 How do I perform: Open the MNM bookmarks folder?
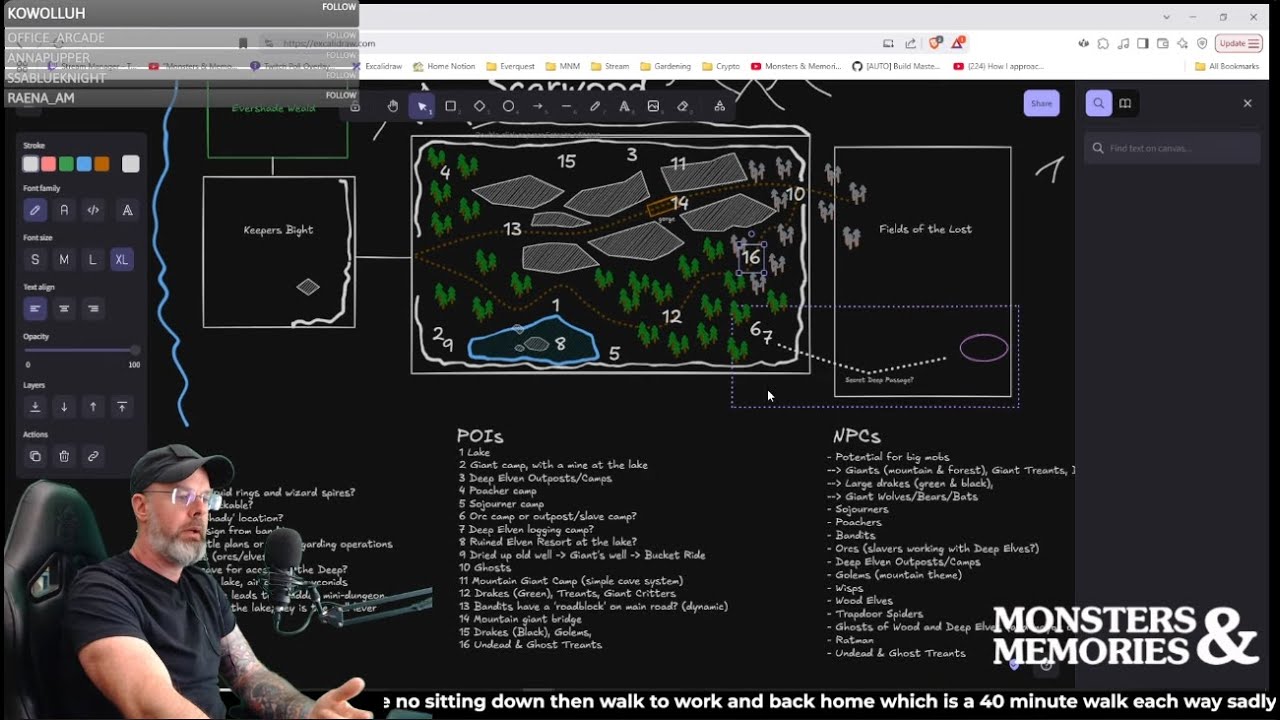[563, 66]
